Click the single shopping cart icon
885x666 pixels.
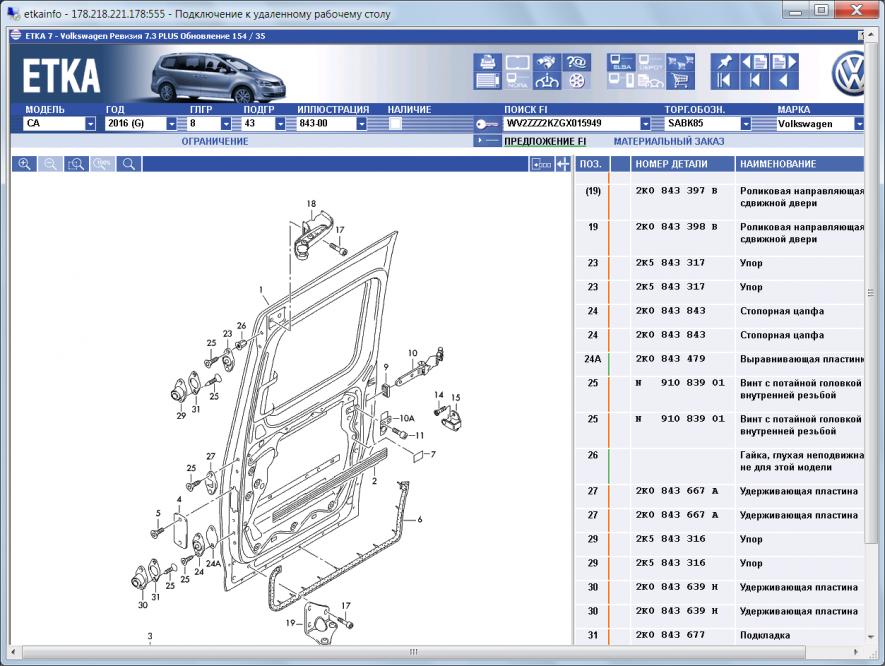680,81
